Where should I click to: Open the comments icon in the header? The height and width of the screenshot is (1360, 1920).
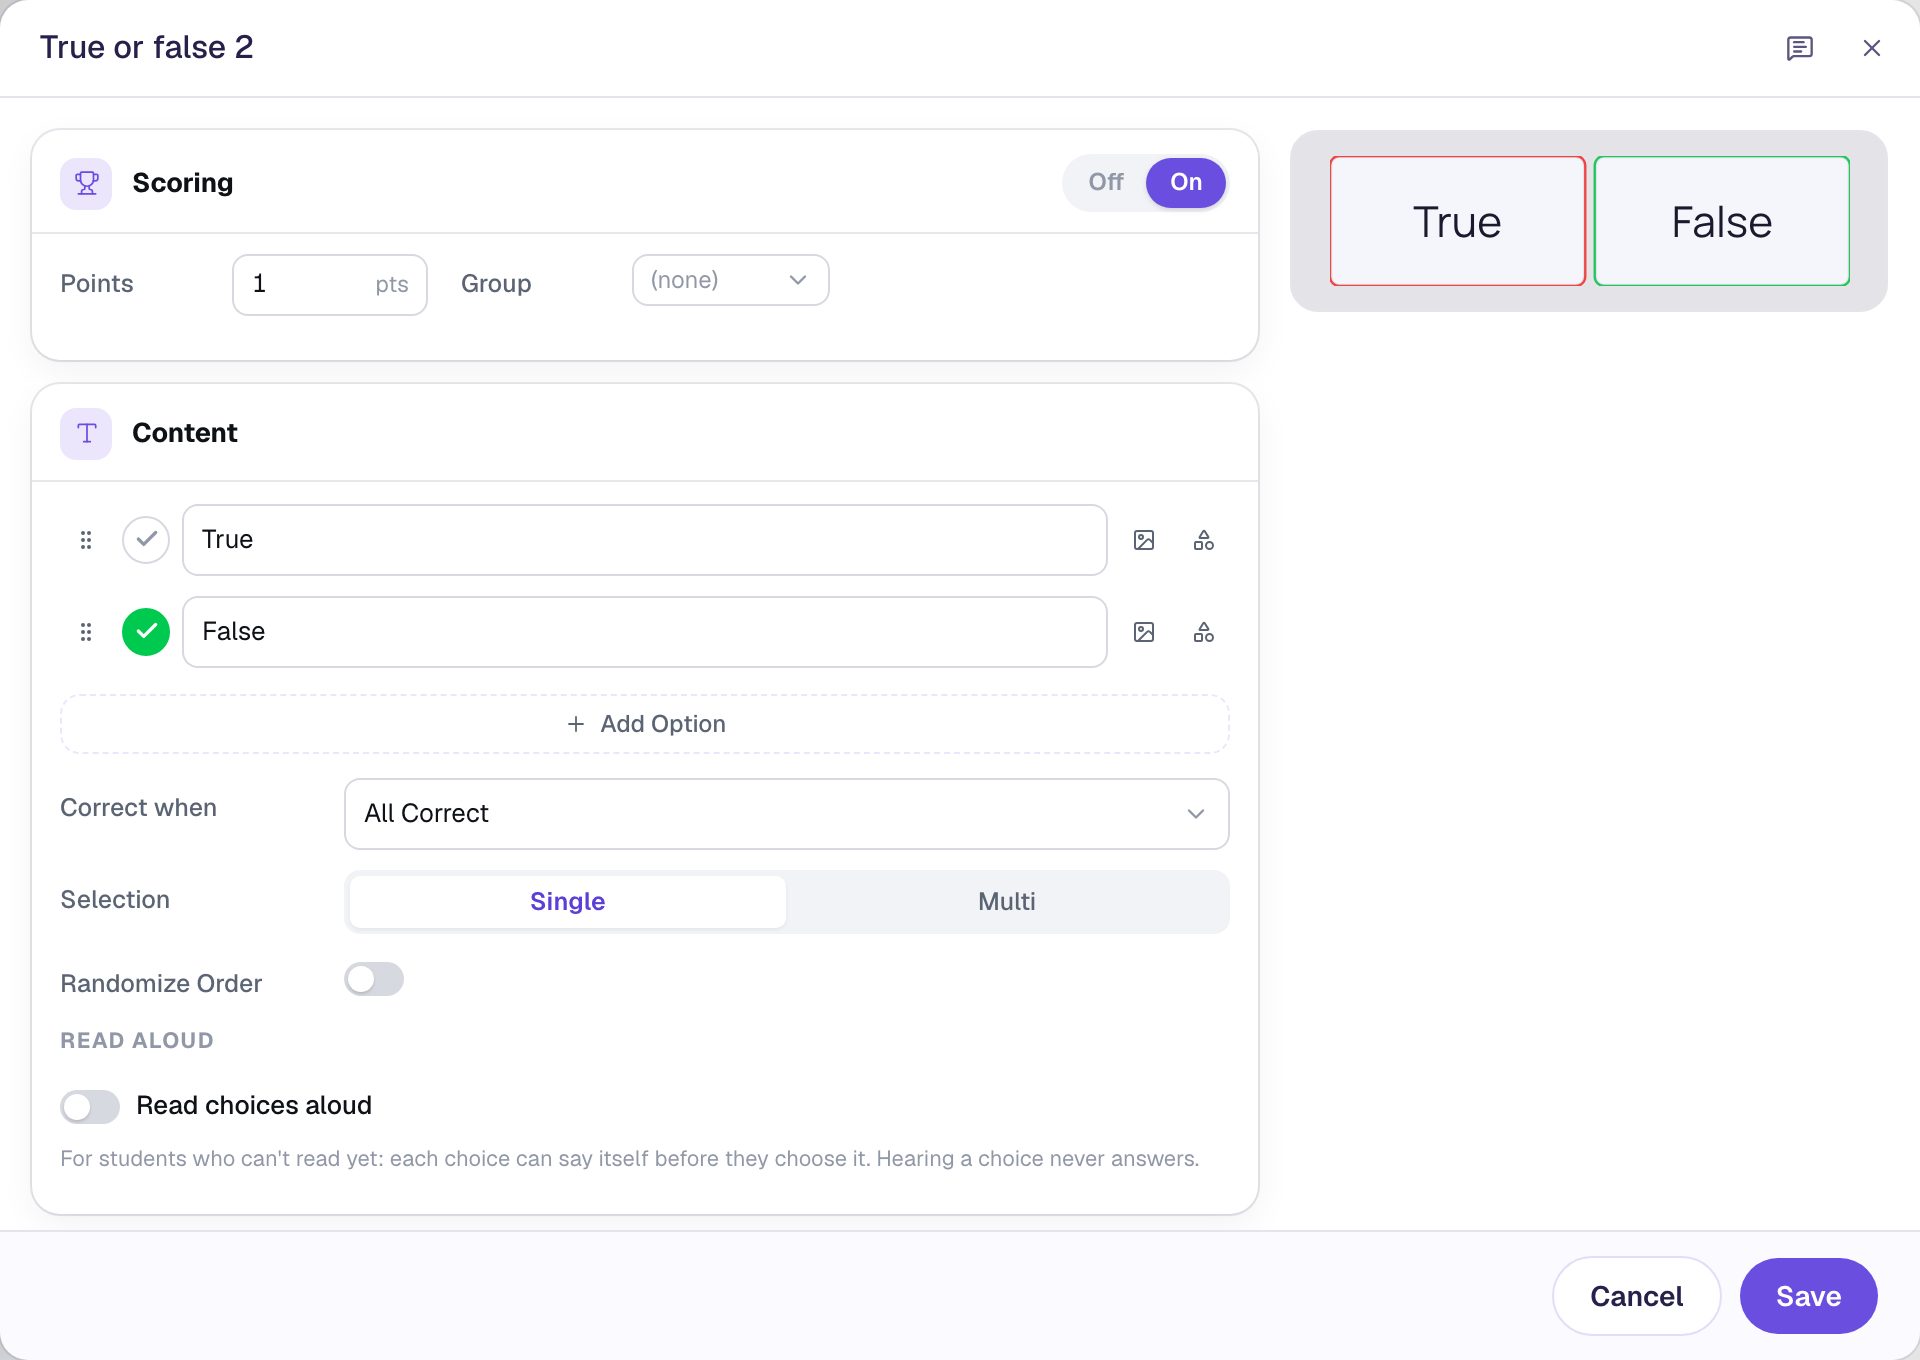pos(1799,48)
